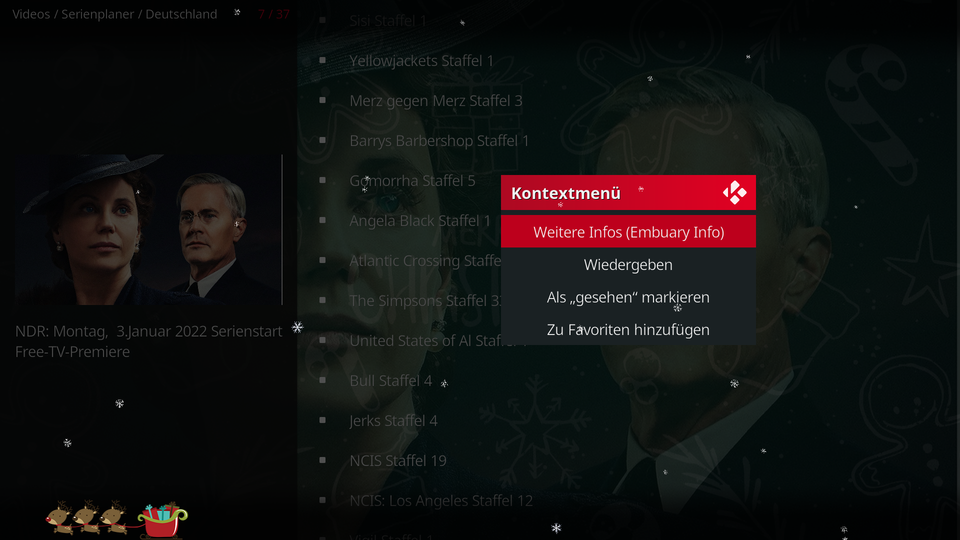The width and height of the screenshot is (960, 540).
Task: Select Merz gegen Merz Staffel 3
Action: (x=436, y=100)
